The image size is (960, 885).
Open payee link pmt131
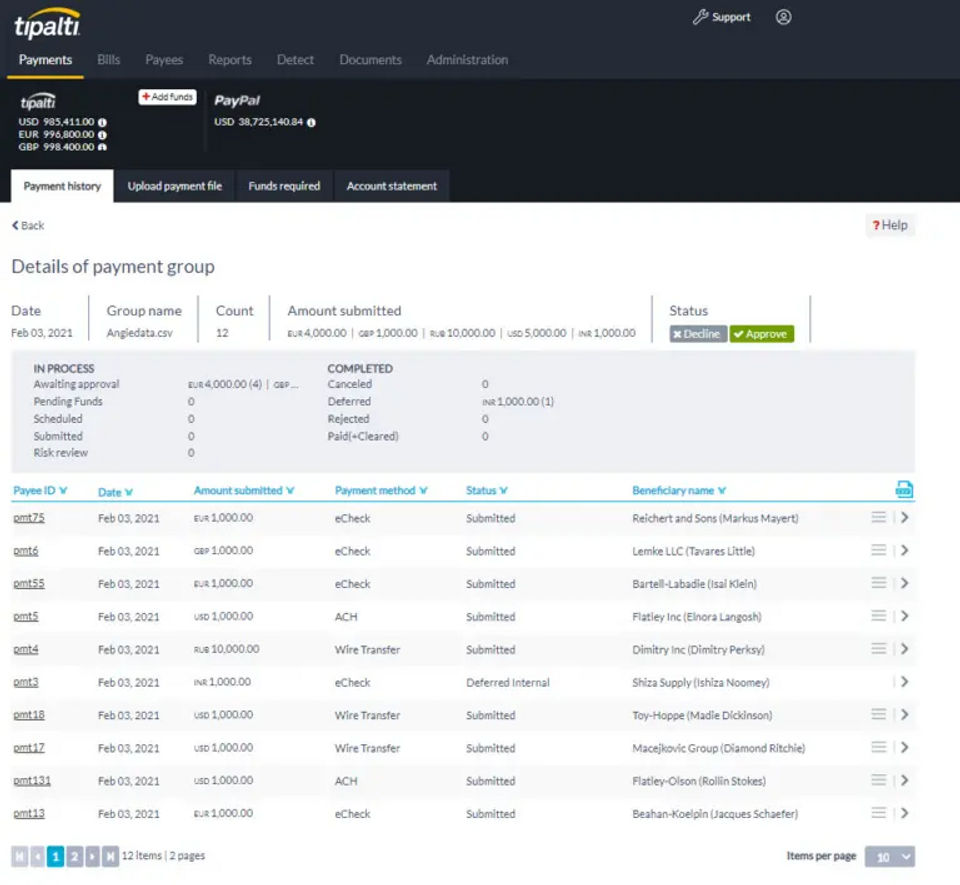coord(32,780)
